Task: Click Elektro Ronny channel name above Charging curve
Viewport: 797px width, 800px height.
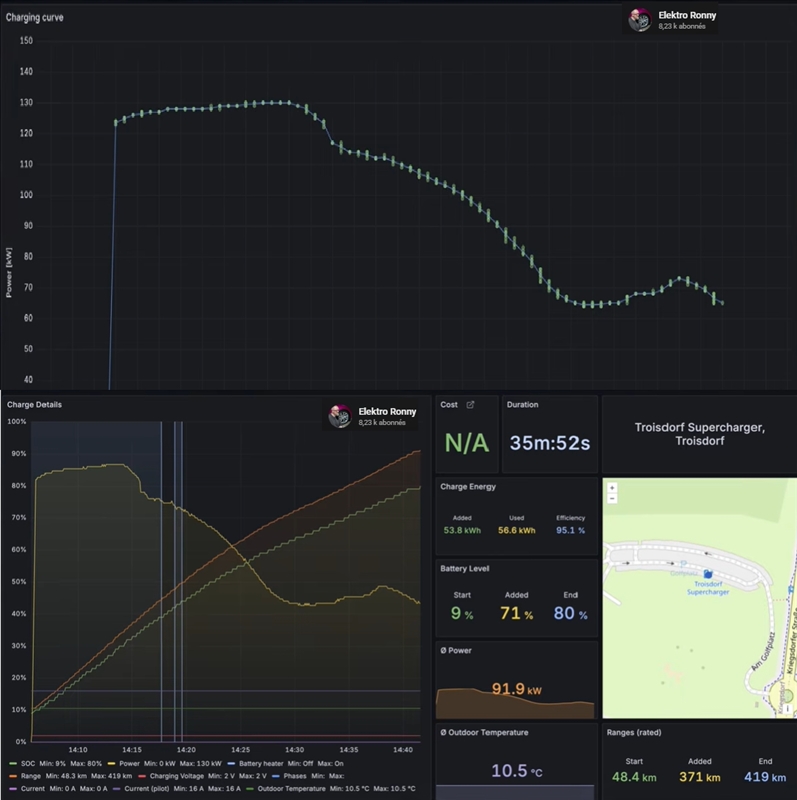Action: coord(687,15)
